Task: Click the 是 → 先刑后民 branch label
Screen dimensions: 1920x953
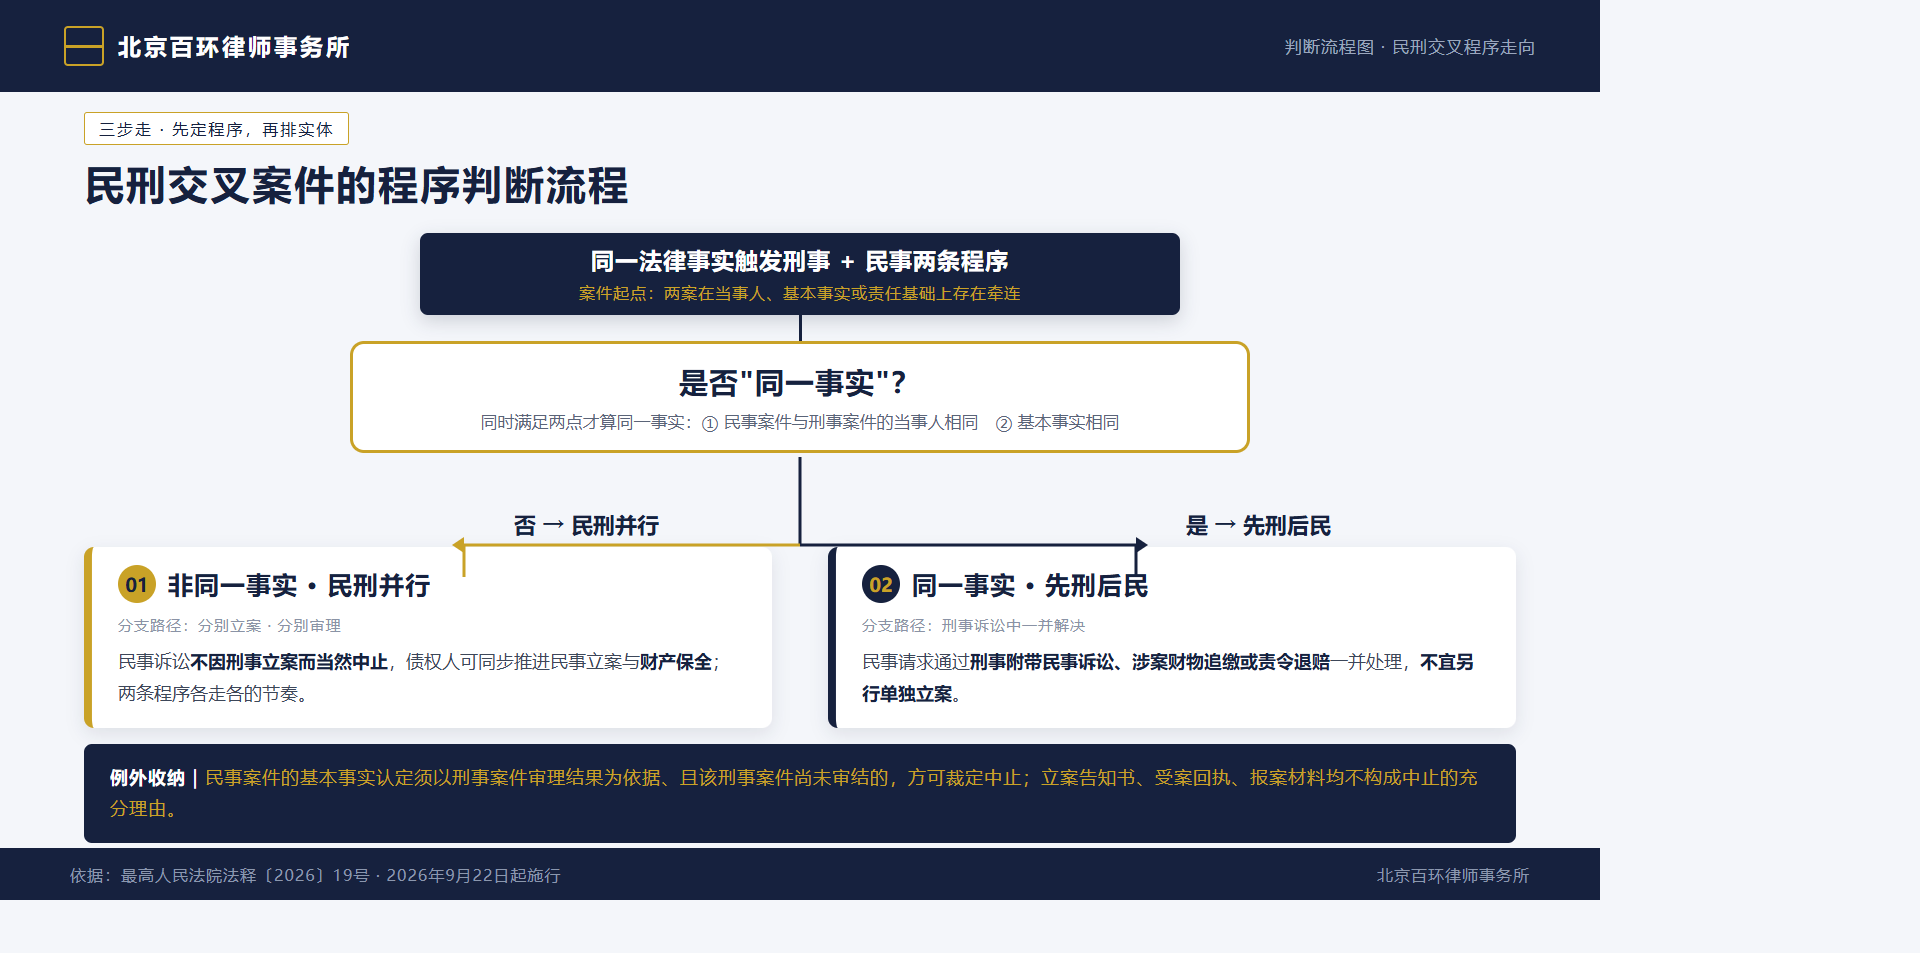Action: pos(1258,526)
